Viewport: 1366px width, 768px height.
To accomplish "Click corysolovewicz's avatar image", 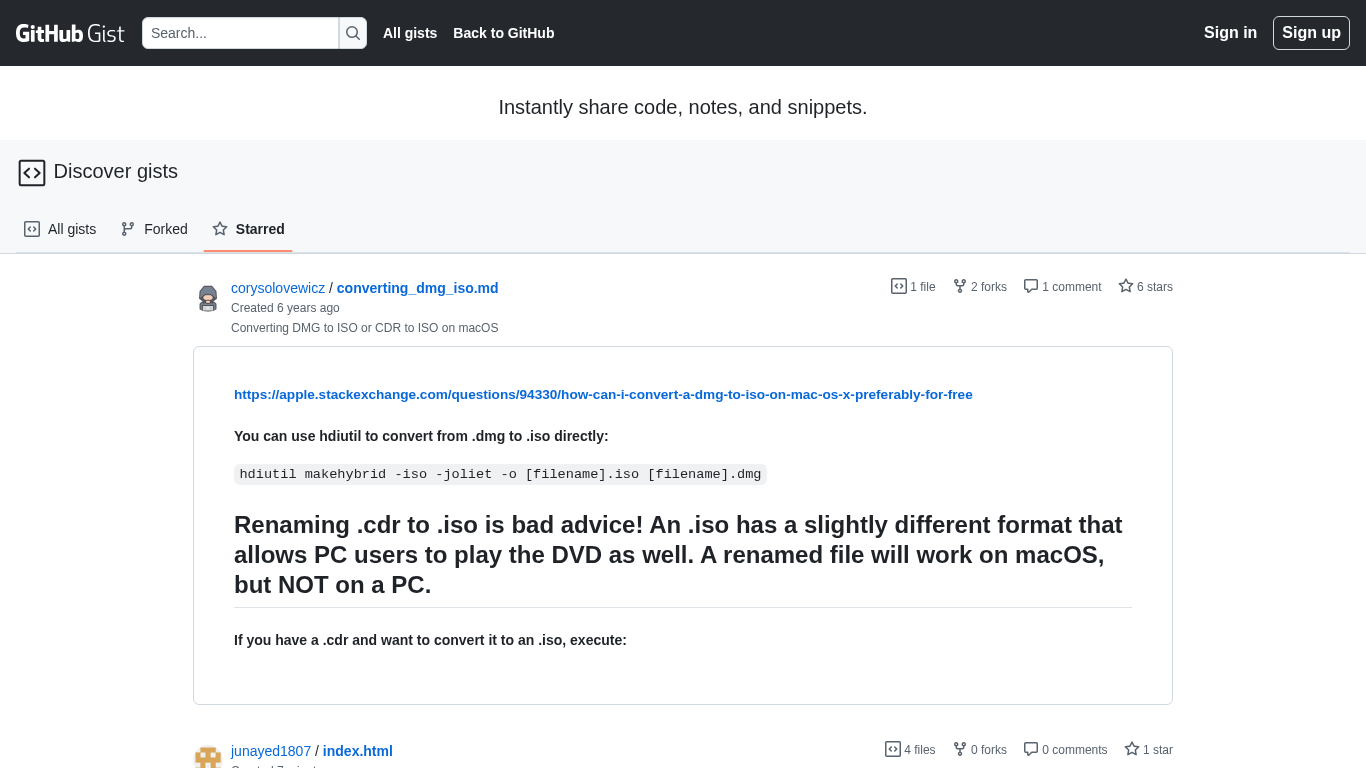I will tap(208, 298).
